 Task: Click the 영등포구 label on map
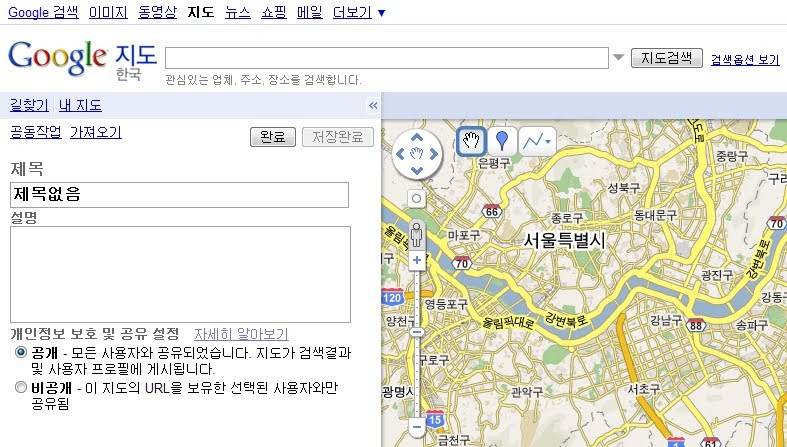(x=446, y=304)
